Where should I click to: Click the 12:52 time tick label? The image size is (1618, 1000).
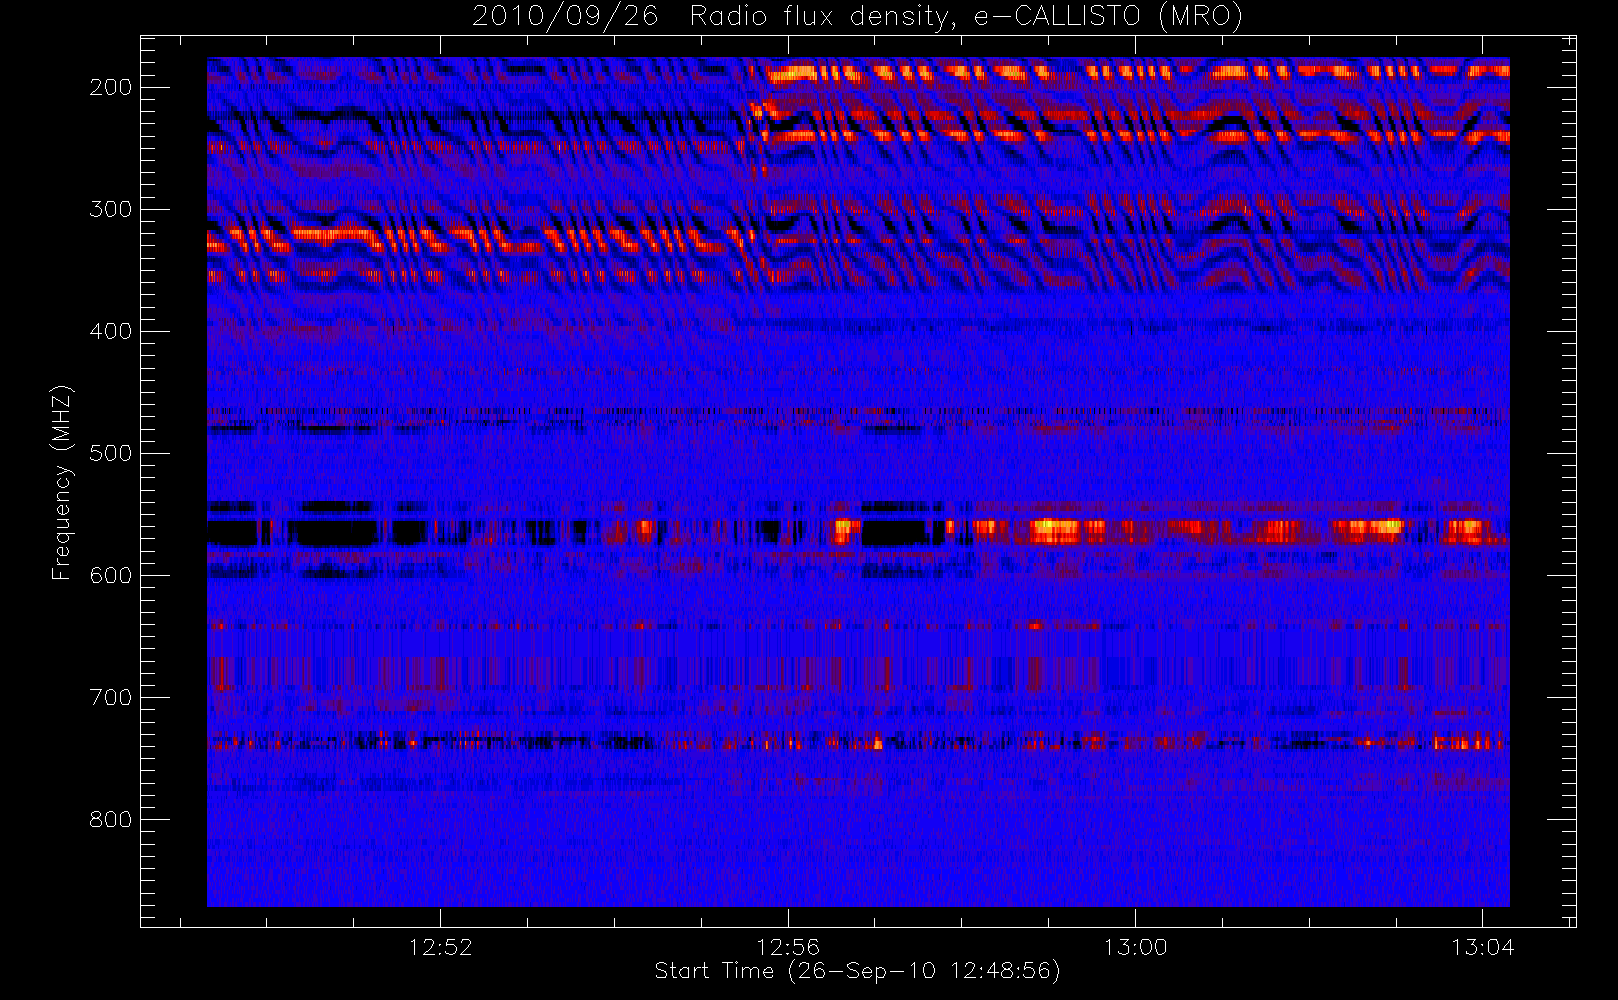(x=440, y=947)
